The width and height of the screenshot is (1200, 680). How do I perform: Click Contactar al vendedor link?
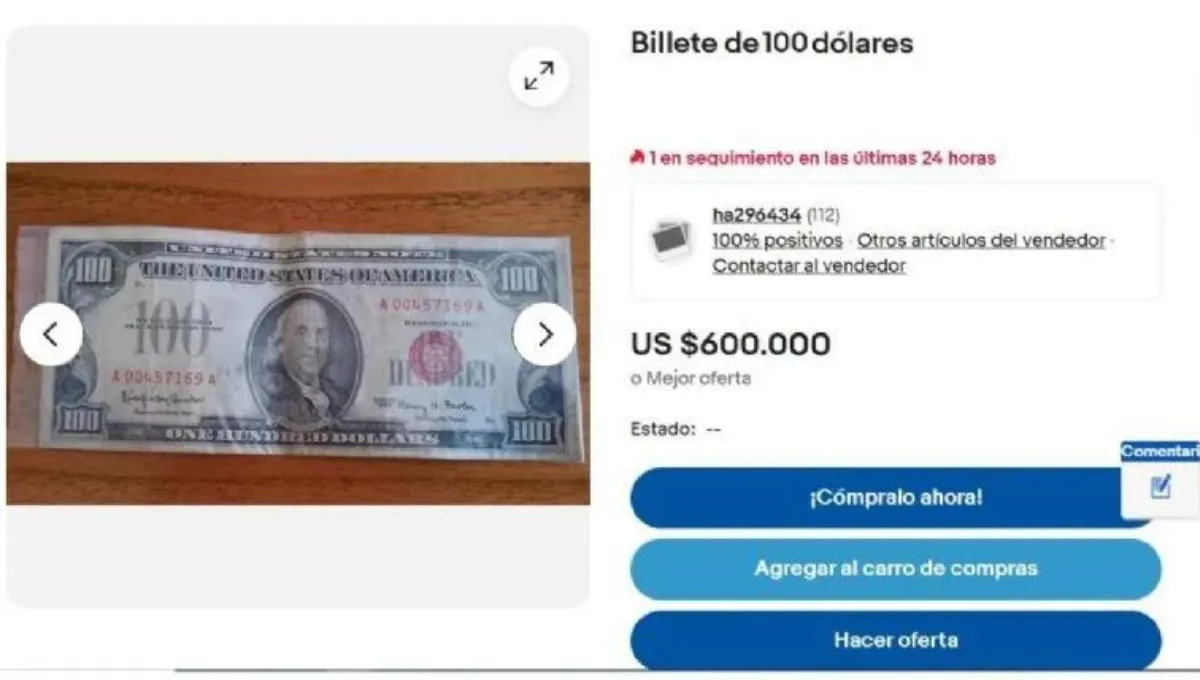click(809, 266)
